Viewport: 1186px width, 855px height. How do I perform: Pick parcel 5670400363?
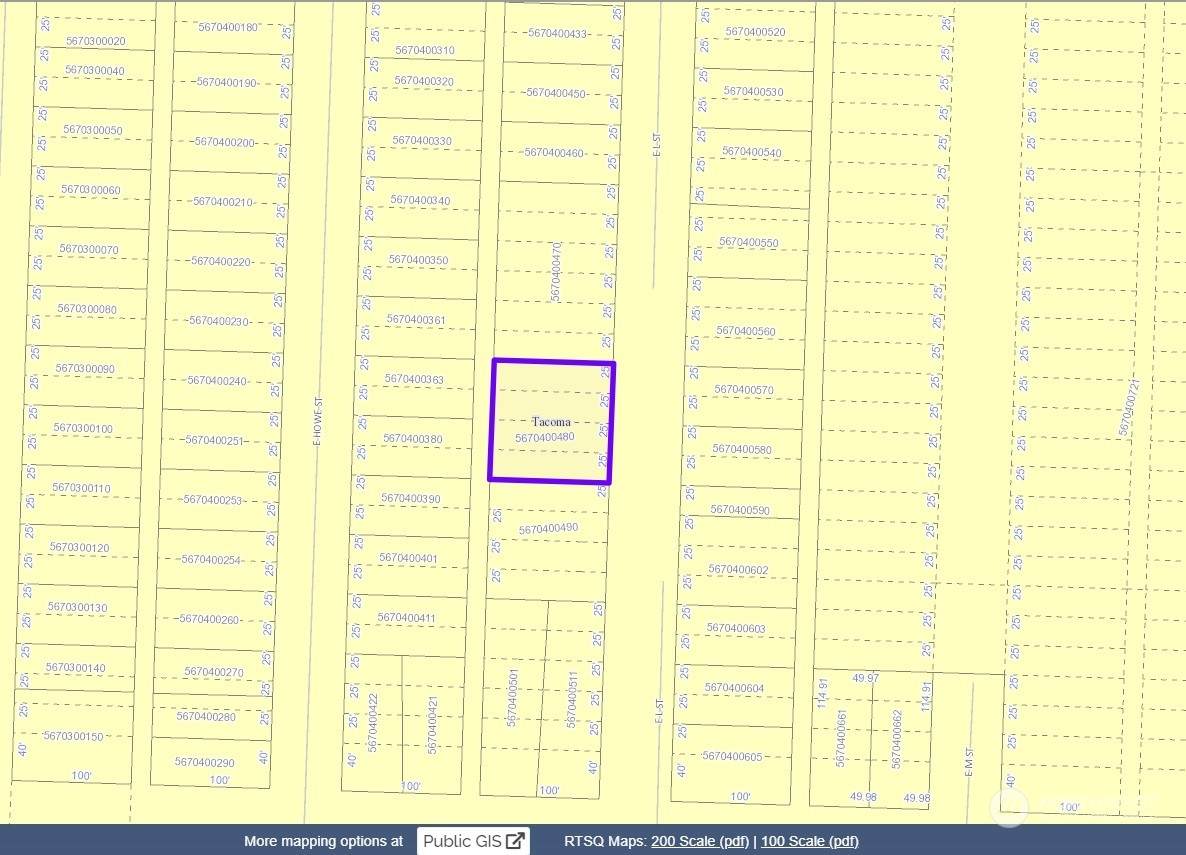coord(414,379)
